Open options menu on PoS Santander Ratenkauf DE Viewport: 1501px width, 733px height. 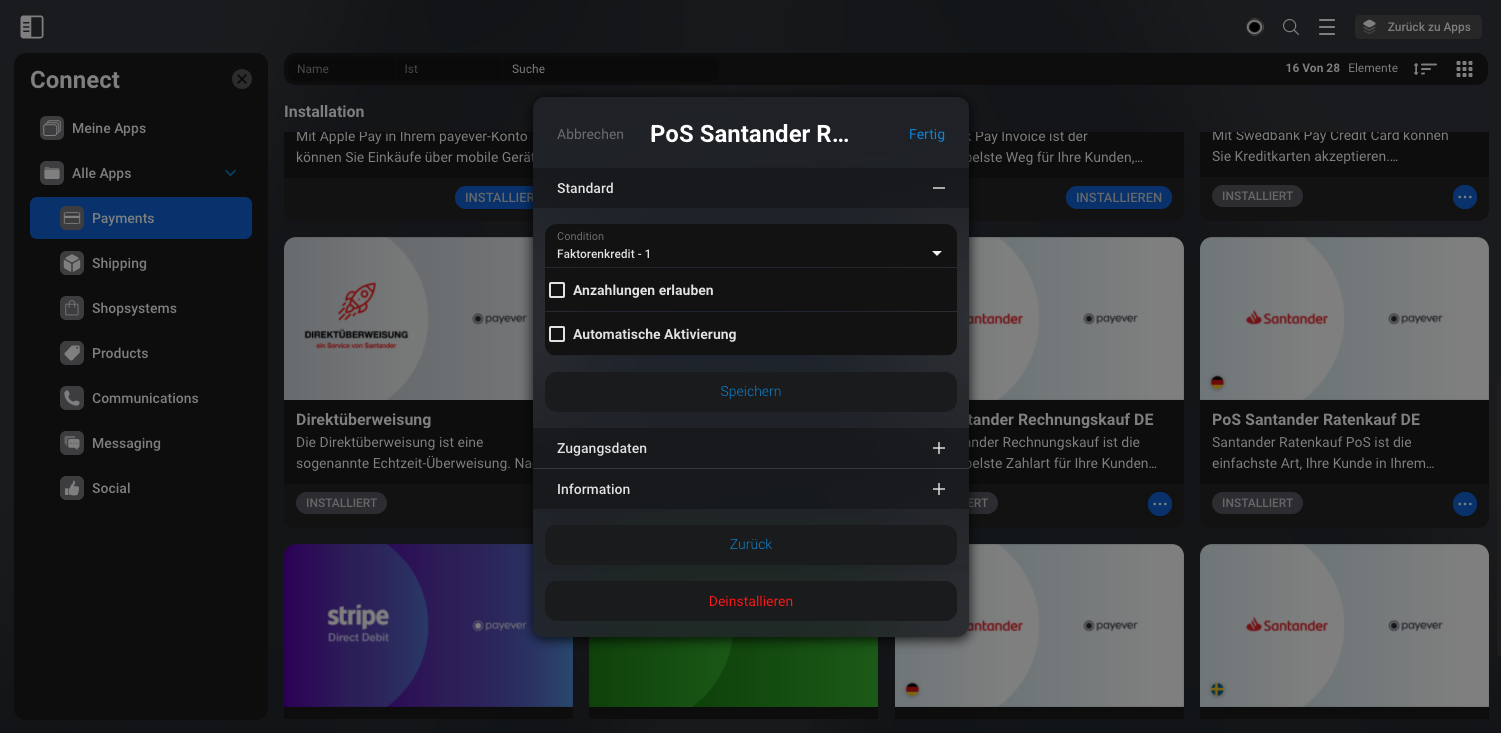click(1465, 504)
